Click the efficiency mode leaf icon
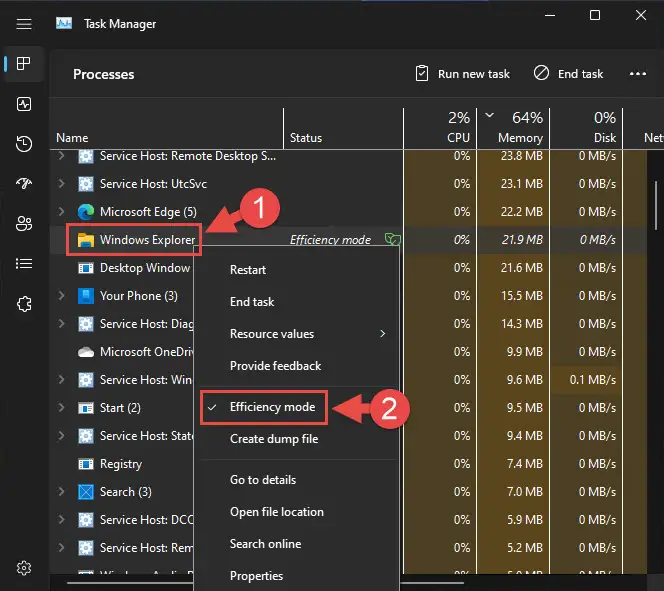The width and height of the screenshot is (664, 591). tap(393, 240)
